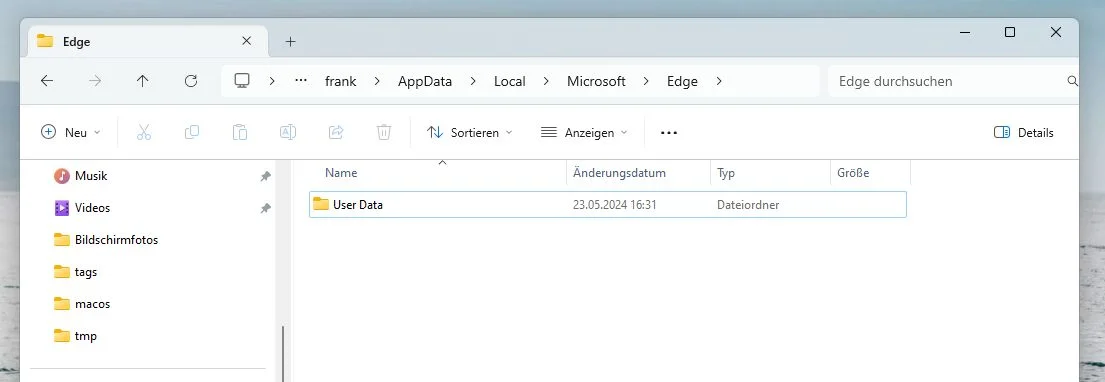Screen dimensions: 1105x382
Task: Expand chevron after frank breadcrumb
Action: (x=377, y=81)
